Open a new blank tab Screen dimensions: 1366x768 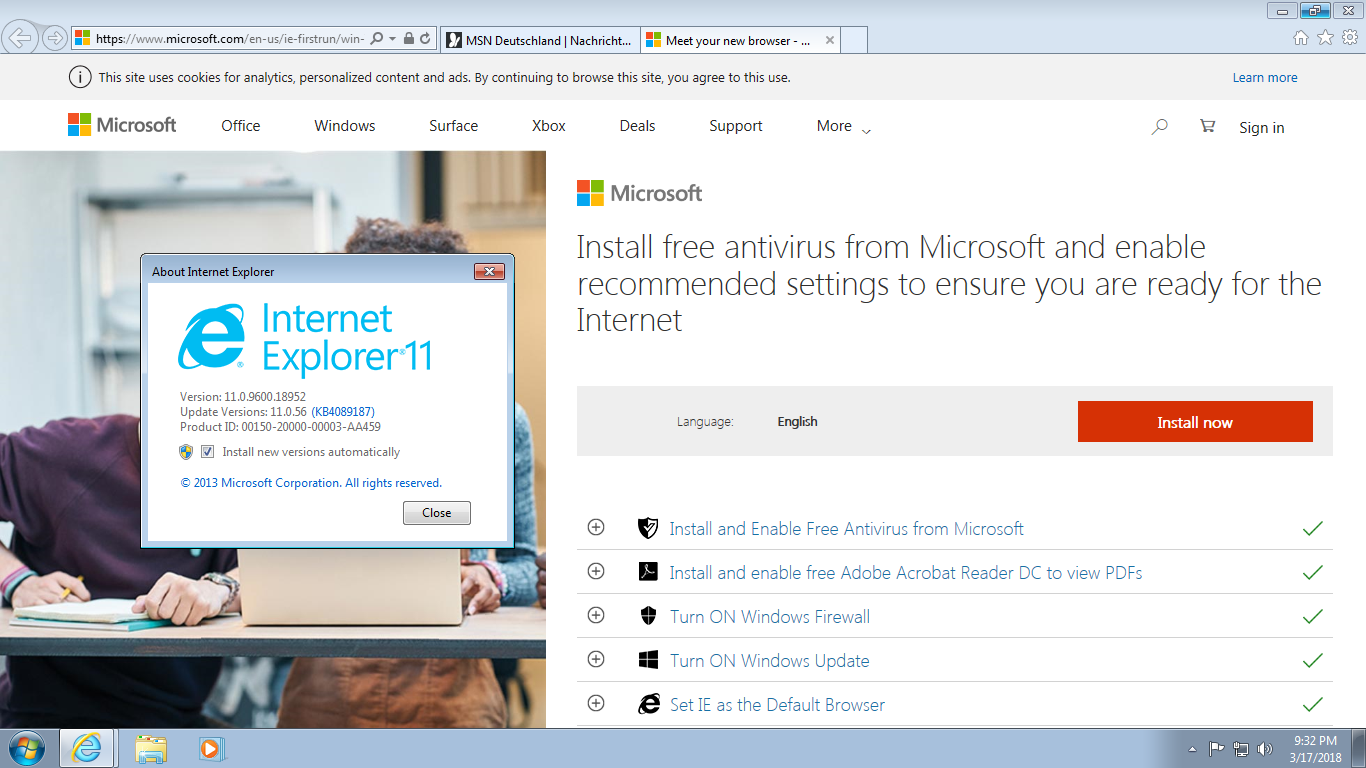click(854, 41)
